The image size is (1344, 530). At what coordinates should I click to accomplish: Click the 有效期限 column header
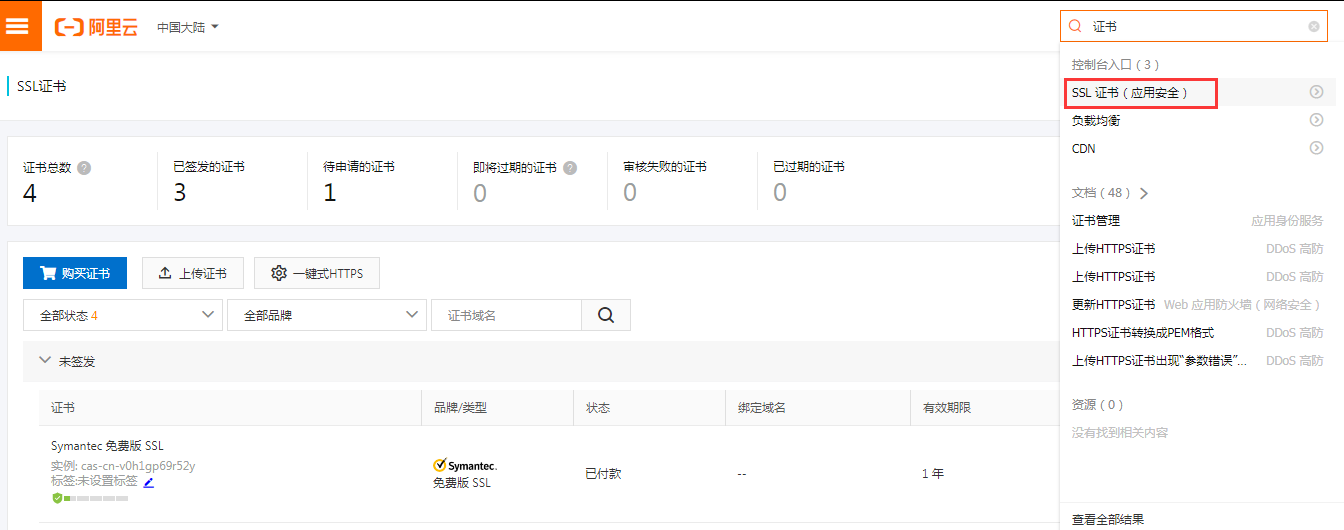pos(947,408)
